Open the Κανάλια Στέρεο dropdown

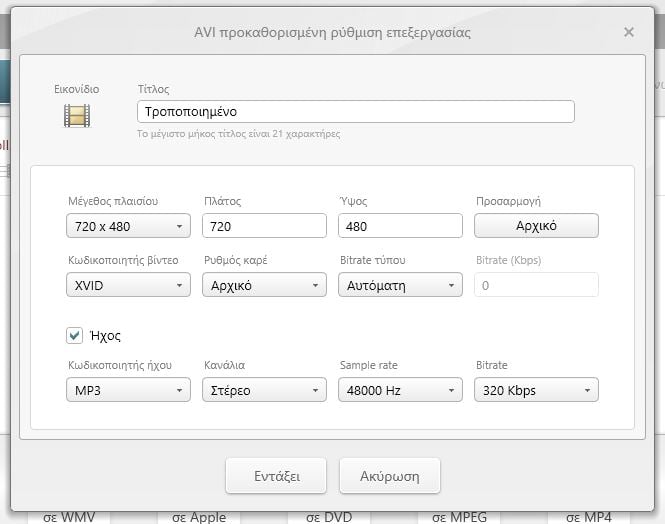click(x=264, y=390)
